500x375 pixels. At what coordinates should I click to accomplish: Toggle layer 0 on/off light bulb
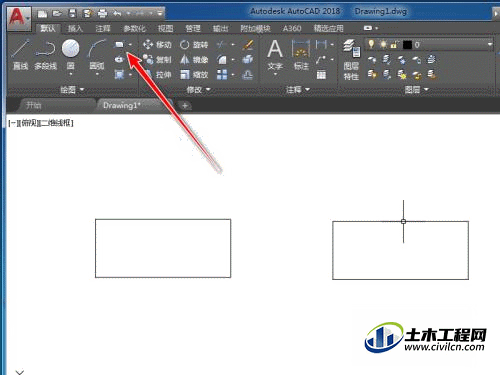[371, 44]
